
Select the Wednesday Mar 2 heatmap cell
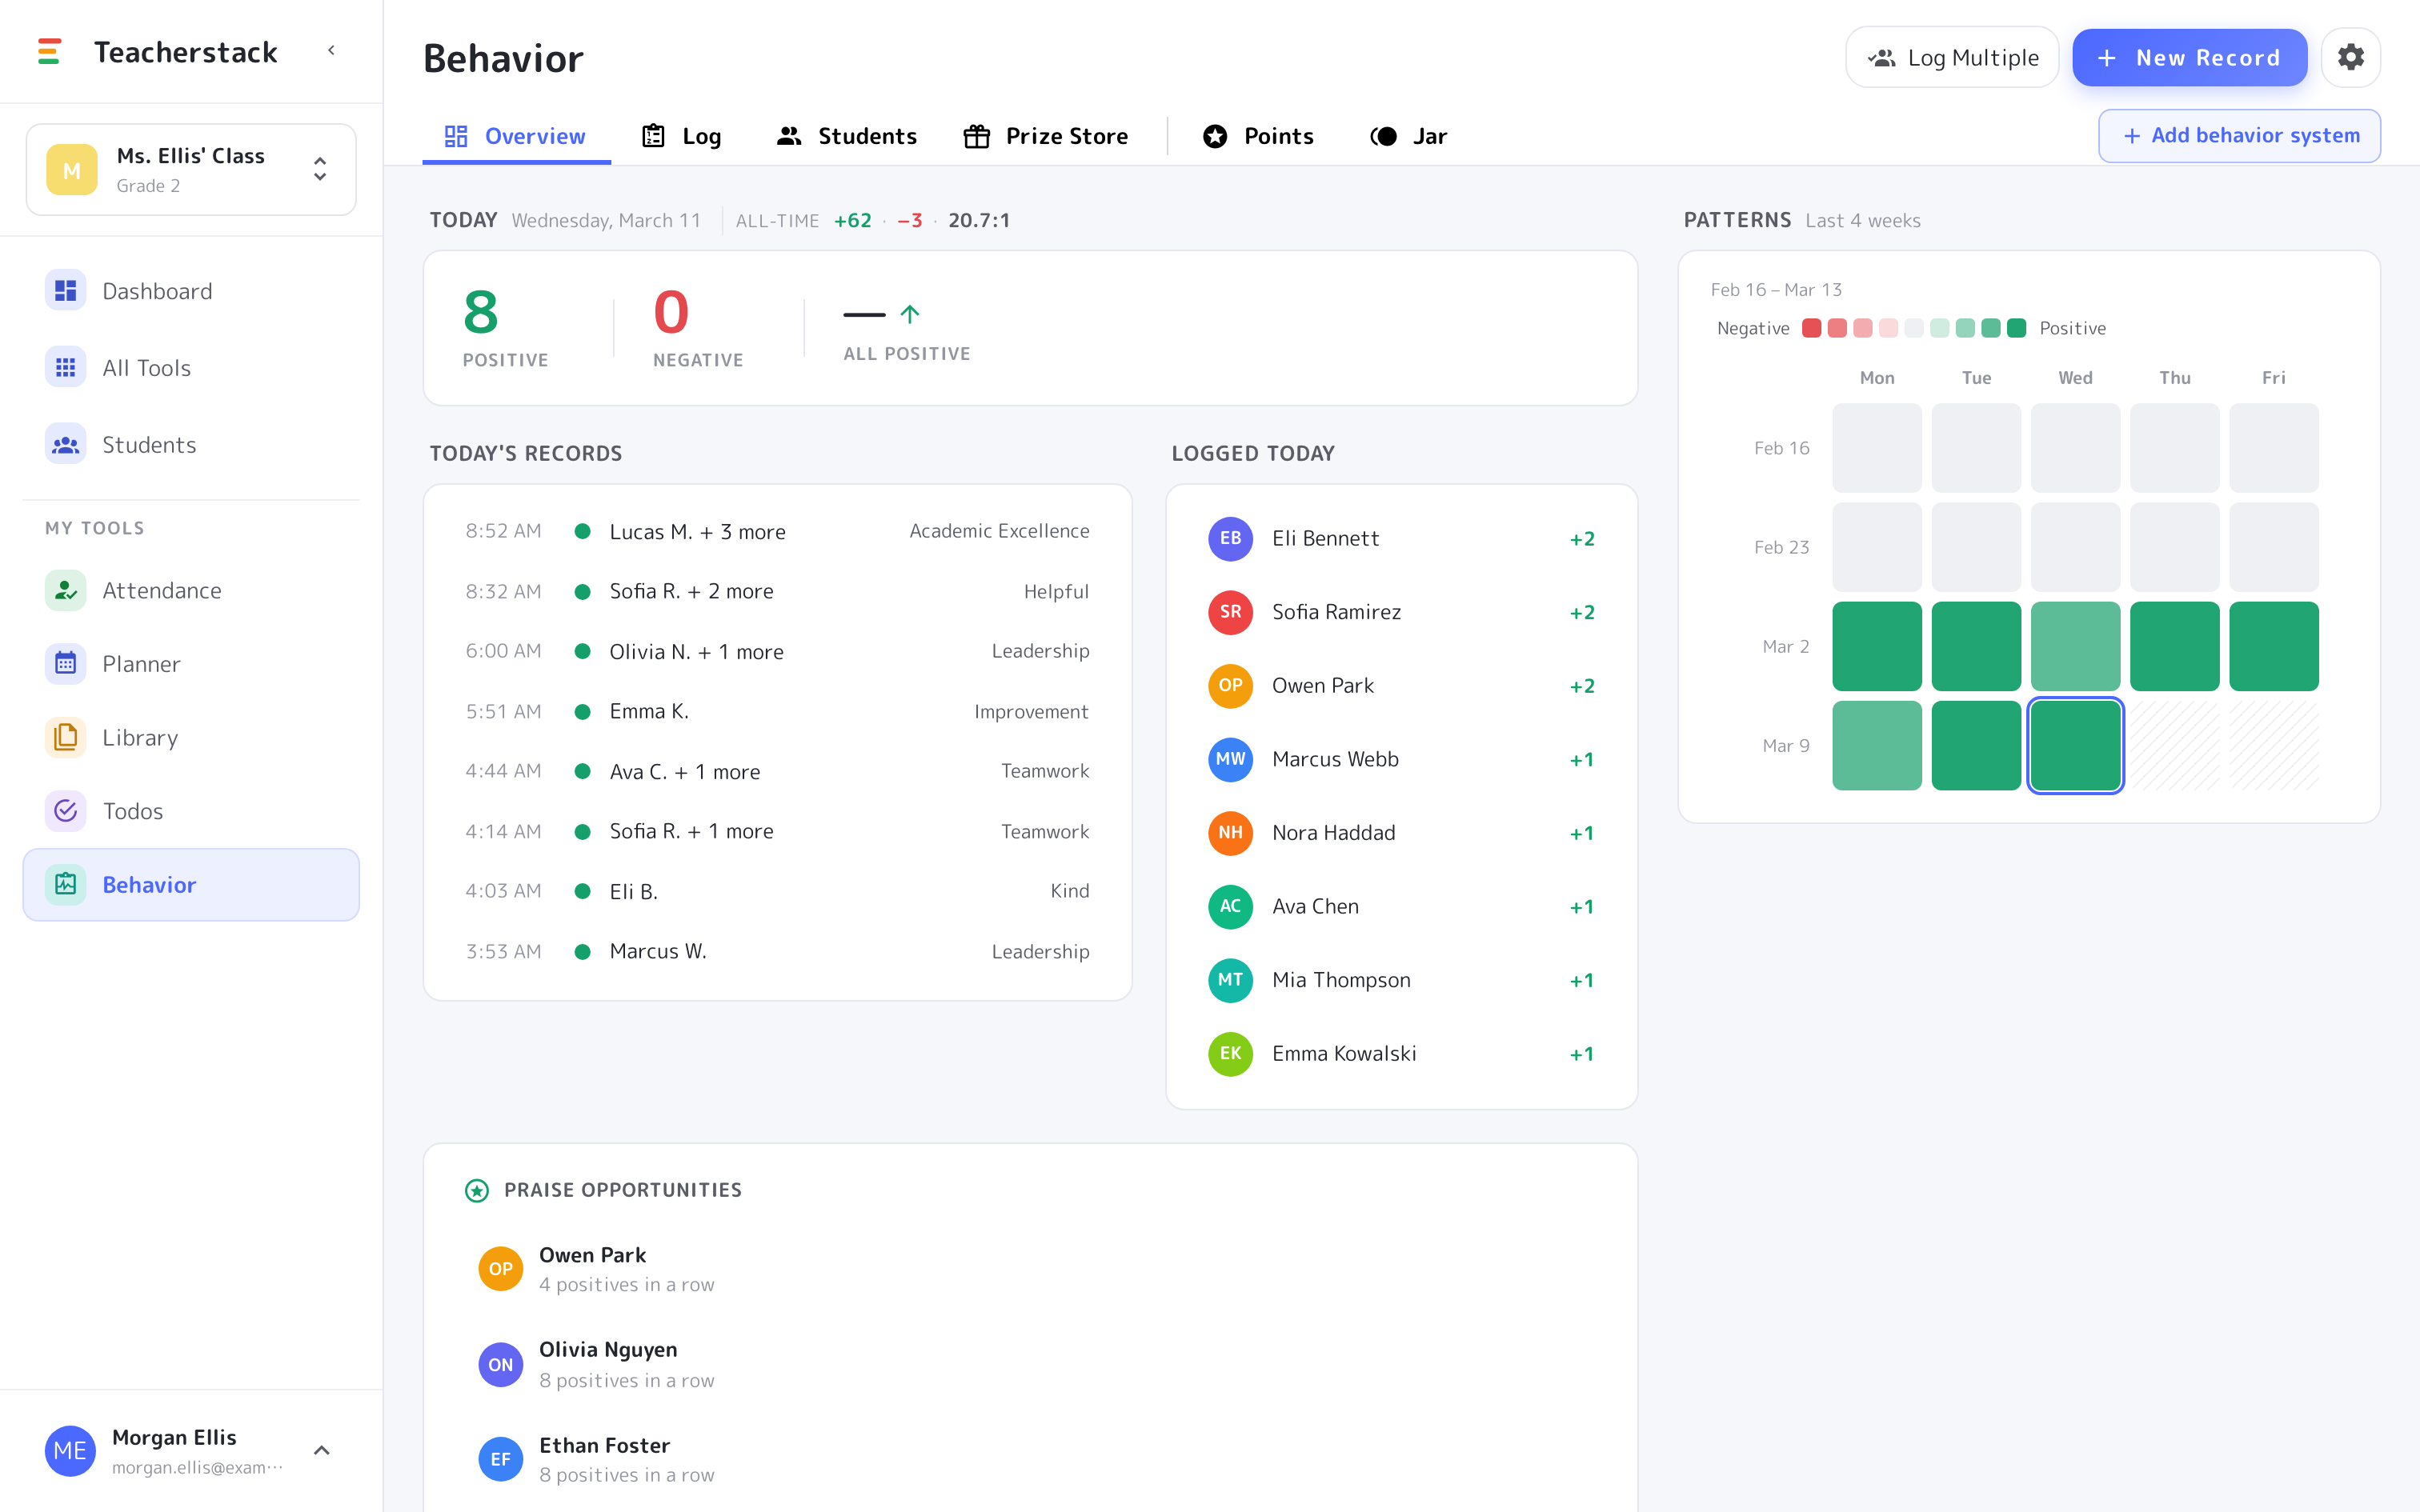click(2075, 646)
